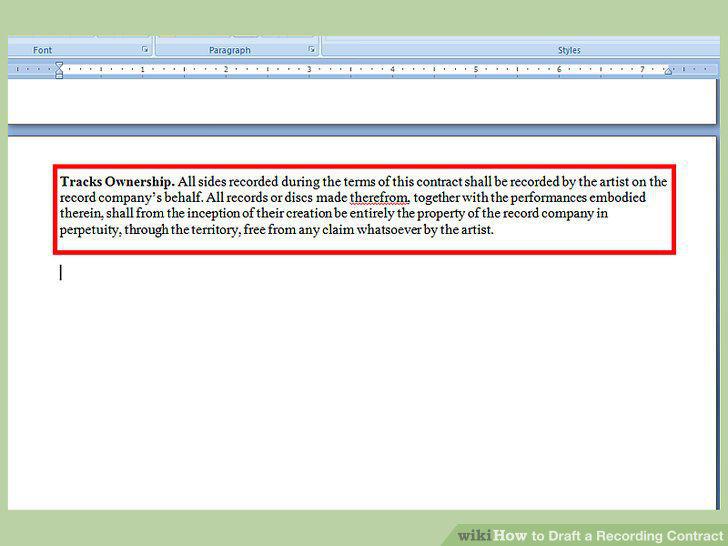728x546 pixels.
Task: Click the Font group label
Action: [42, 50]
